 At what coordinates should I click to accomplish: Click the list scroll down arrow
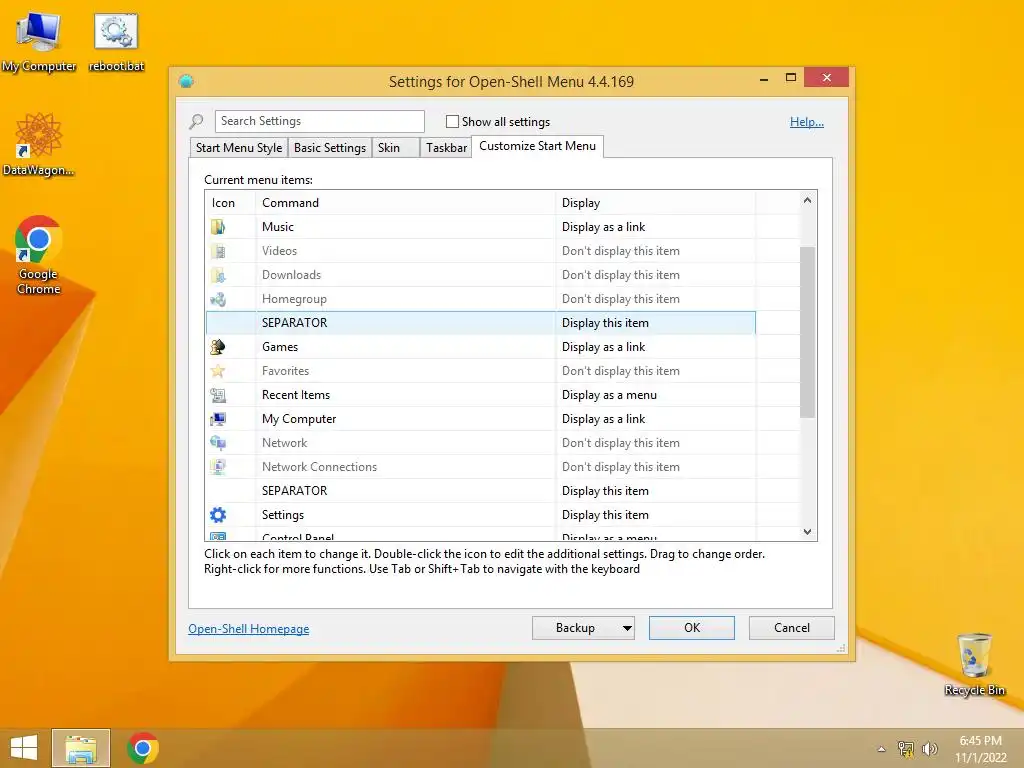pyautogui.click(x=807, y=532)
